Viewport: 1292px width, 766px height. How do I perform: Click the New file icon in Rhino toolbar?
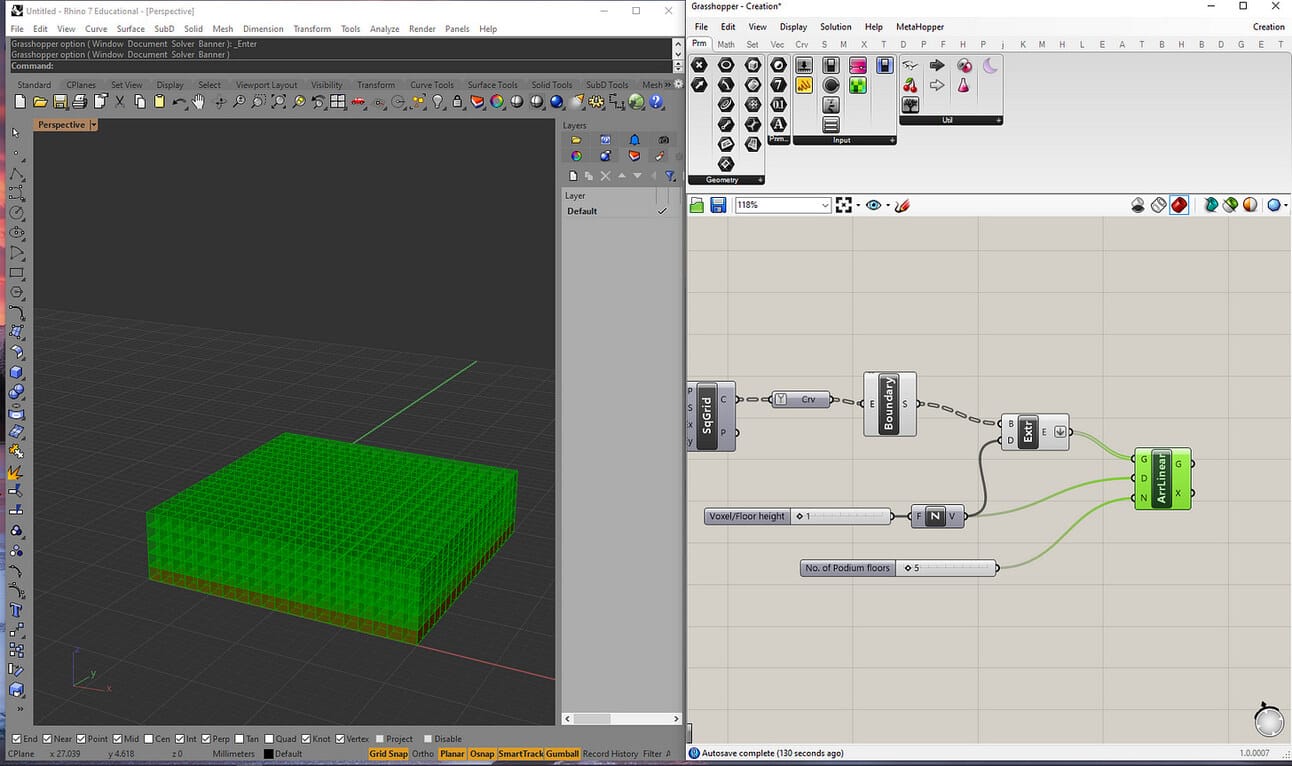coord(20,102)
